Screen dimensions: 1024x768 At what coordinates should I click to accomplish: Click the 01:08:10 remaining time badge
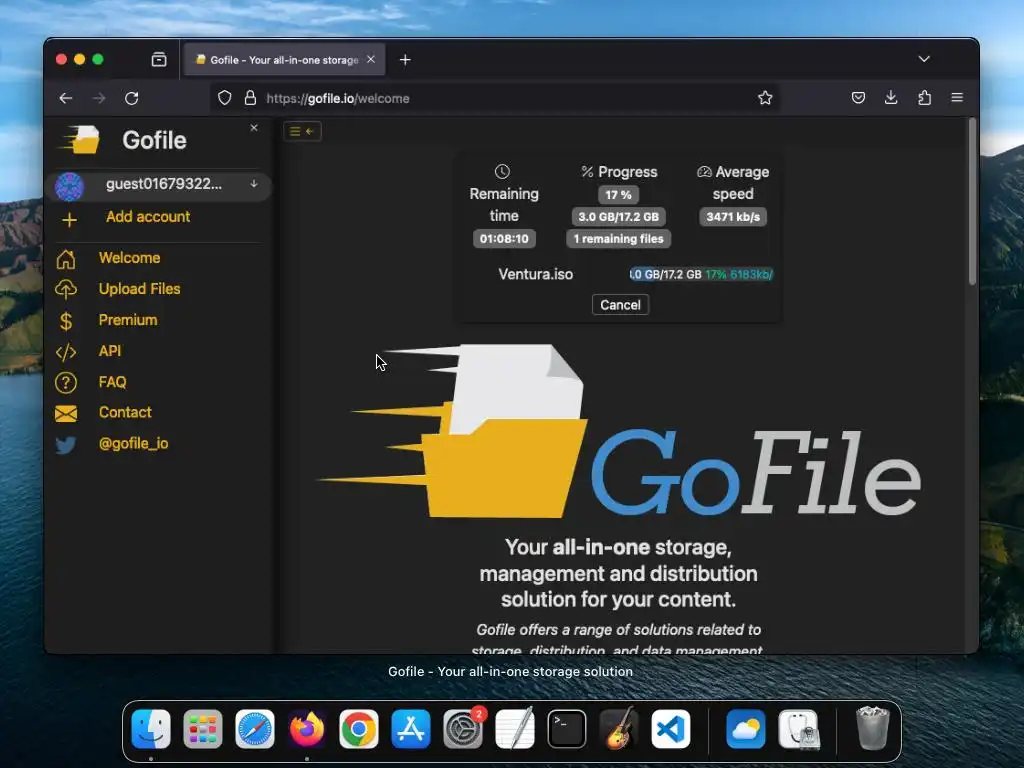coord(504,238)
